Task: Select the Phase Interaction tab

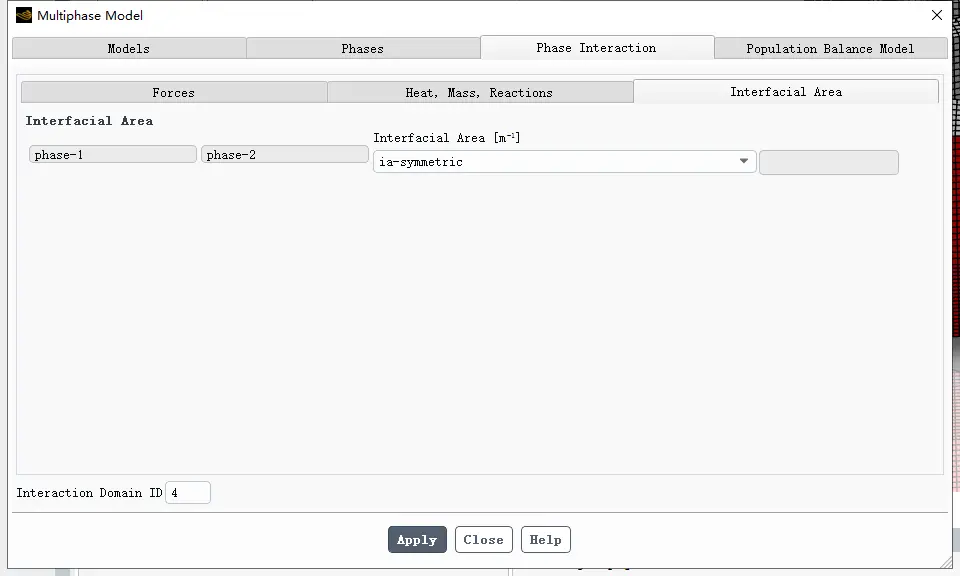Action: pyautogui.click(x=597, y=48)
